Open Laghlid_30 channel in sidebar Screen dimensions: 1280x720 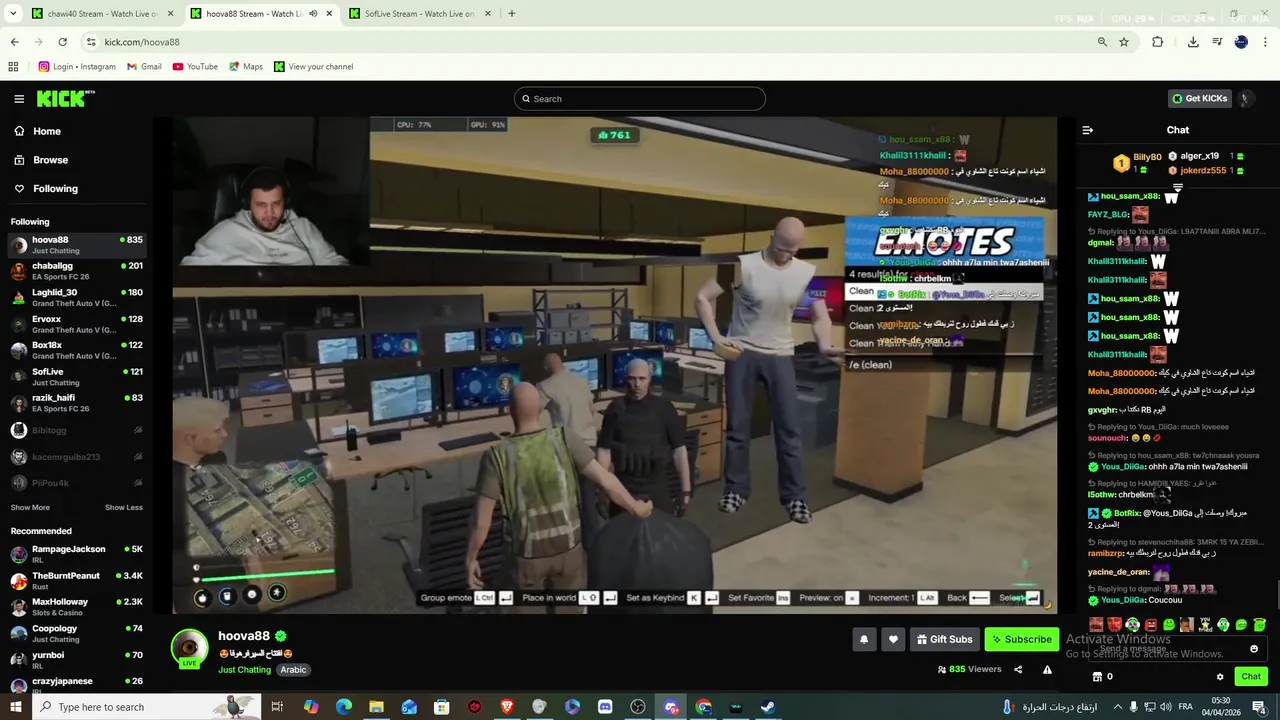tap(76, 298)
